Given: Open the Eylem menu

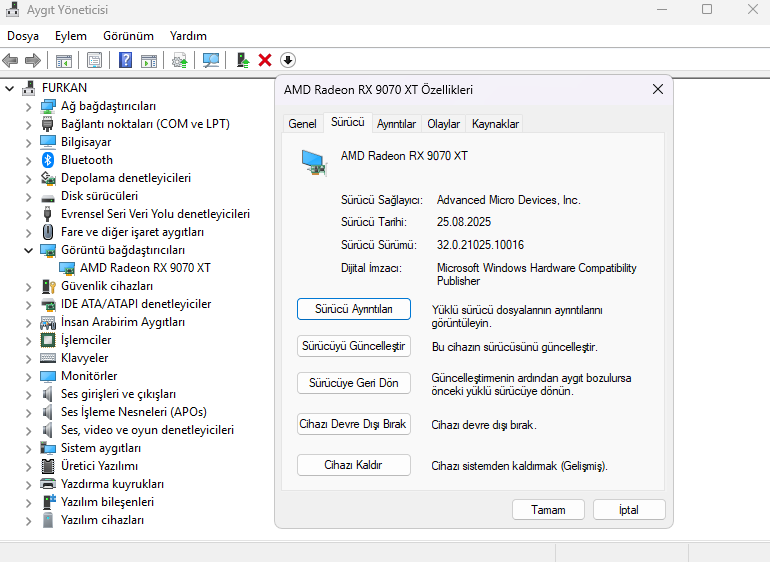Looking at the screenshot, I should (x=71, y=36).
